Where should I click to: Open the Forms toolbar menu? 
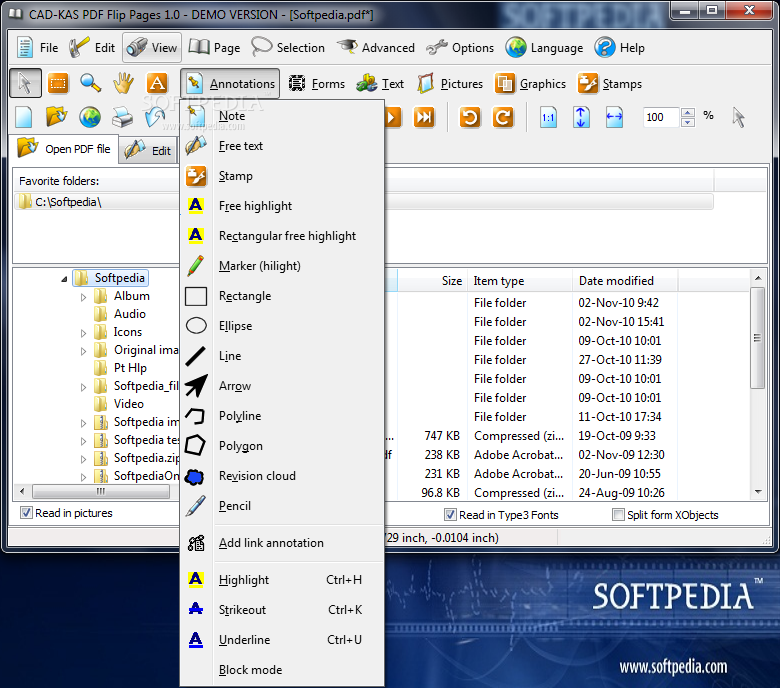point(317,84)
